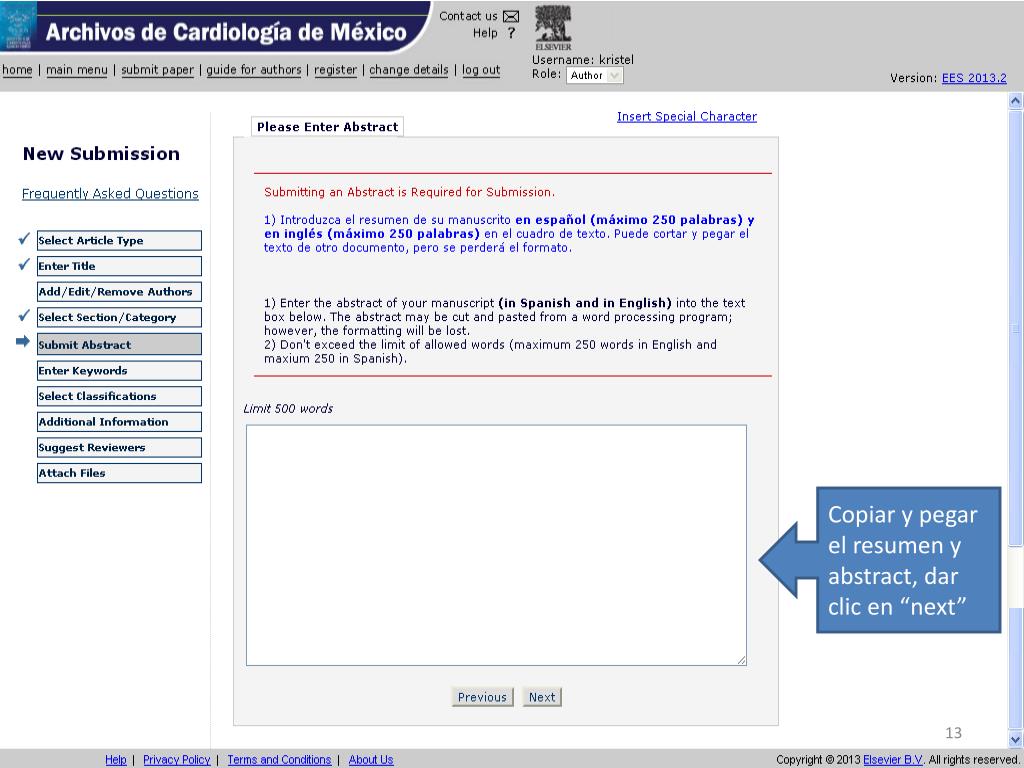This screenshot has height=768, width=1024.
Task: Click the Next button
Action: 542,697
